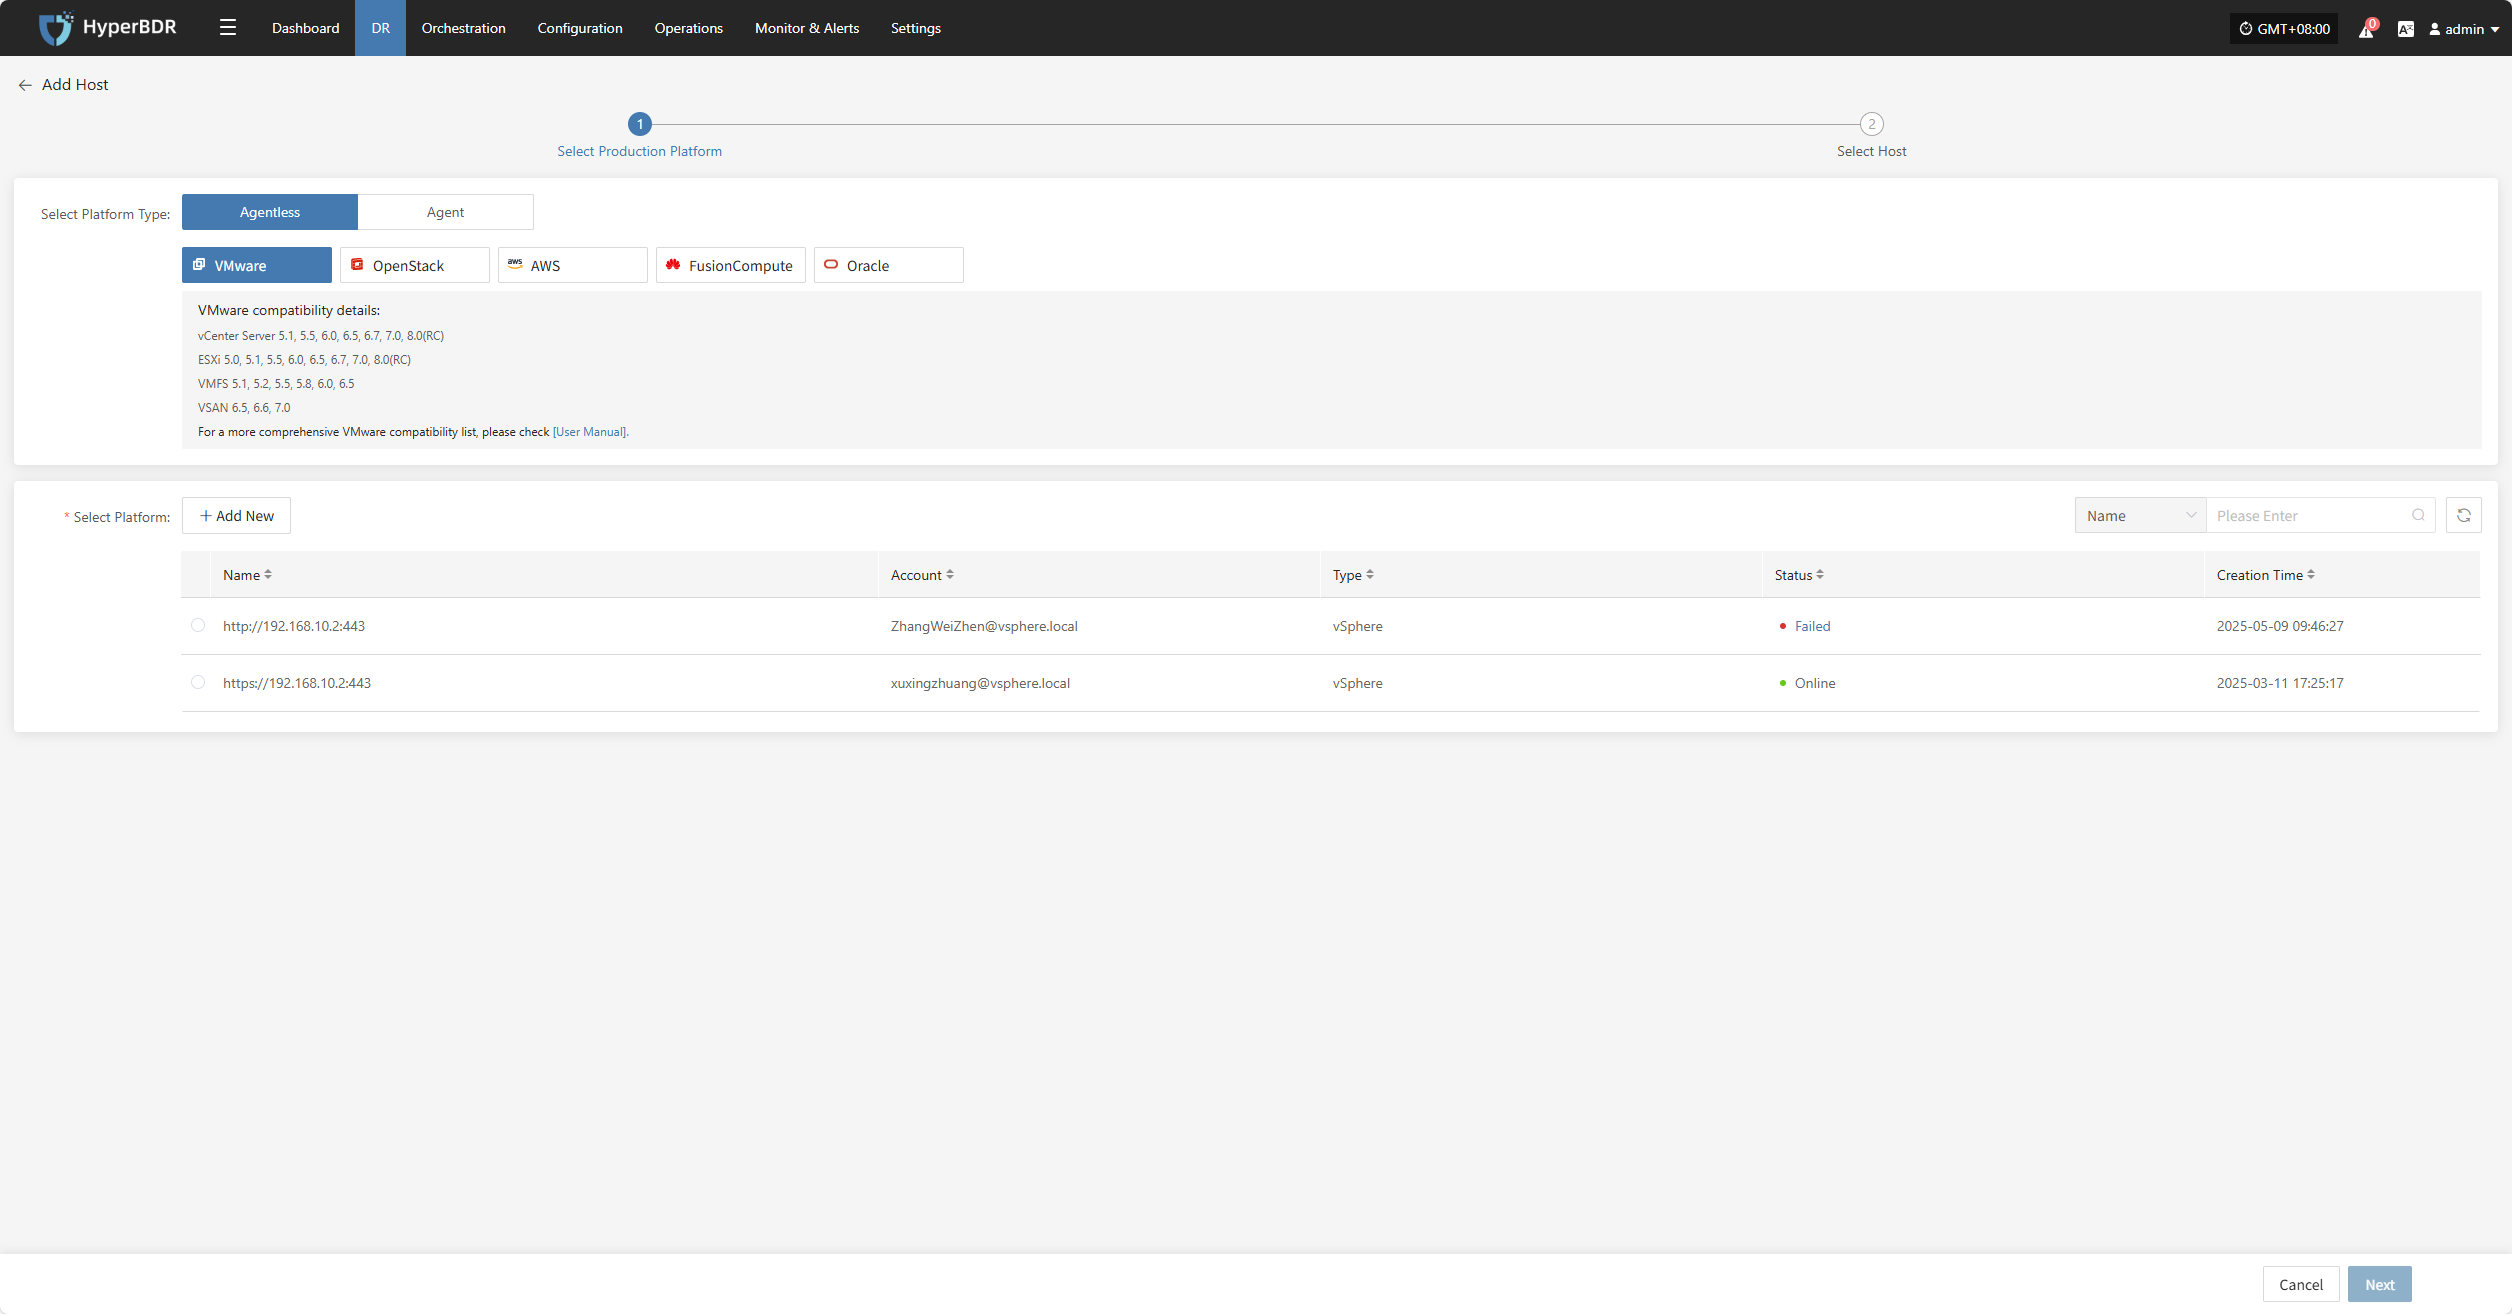Image resolution: width=2512 pixels, height=1314 pixels.
Task: Open the Settings menu
Action: [916, 28]
